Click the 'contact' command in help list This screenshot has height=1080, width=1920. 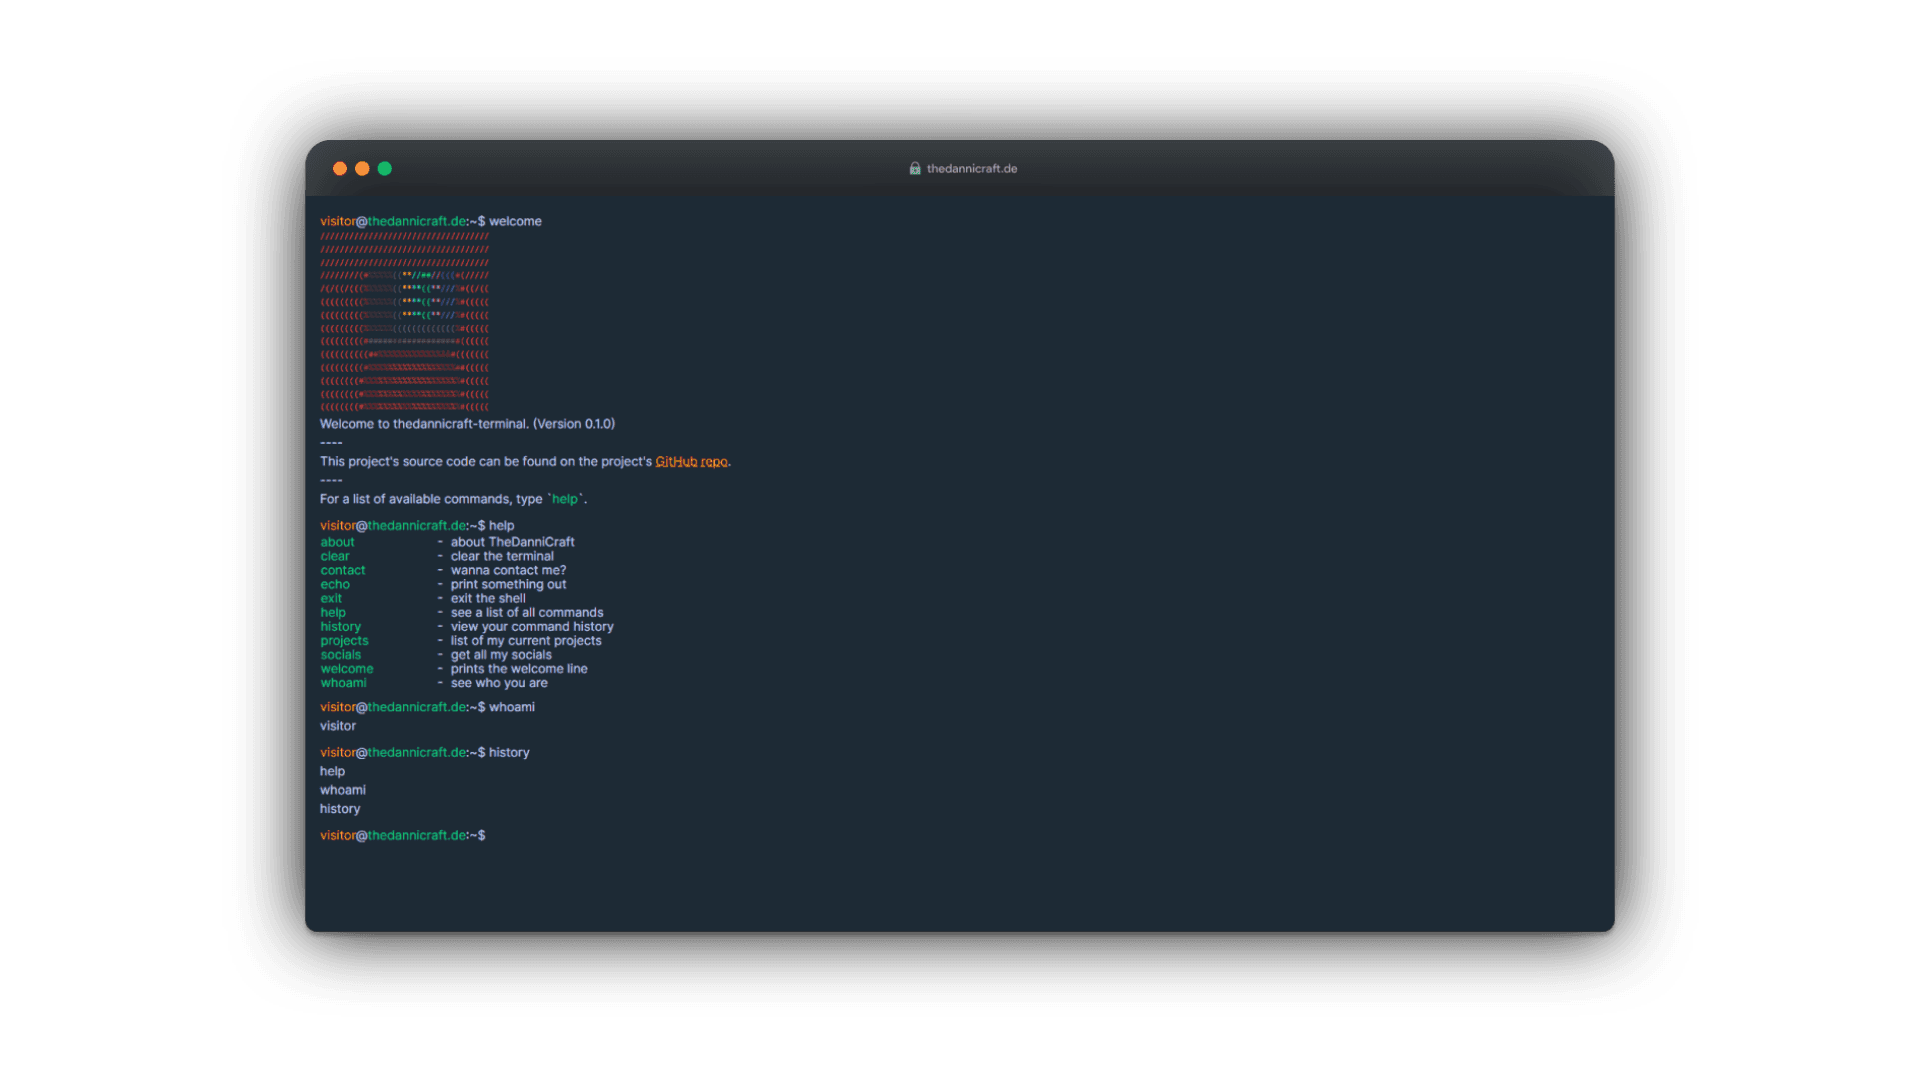[x=343, y=570]
